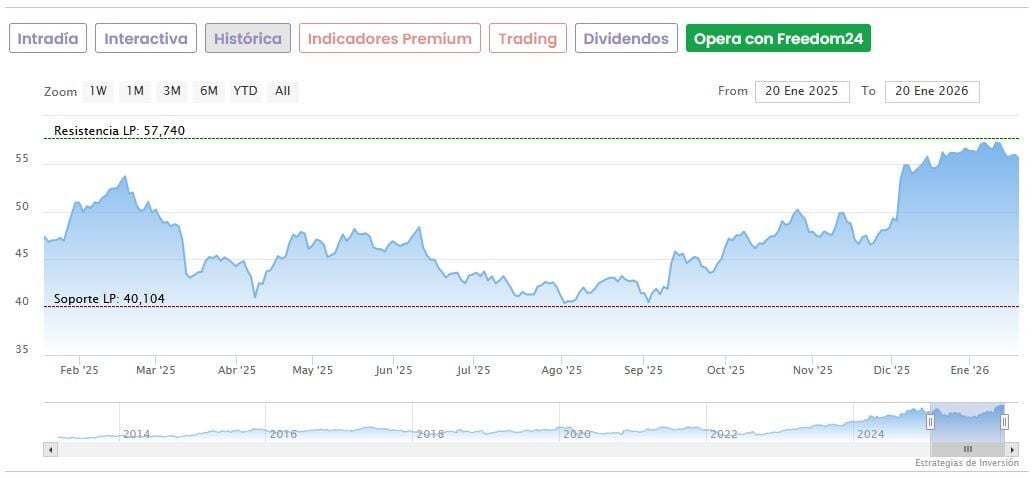The width and height of the screenshot is (1035, 478).
Task: Click the navigator scrollbar left arrow
Action: 49,450
